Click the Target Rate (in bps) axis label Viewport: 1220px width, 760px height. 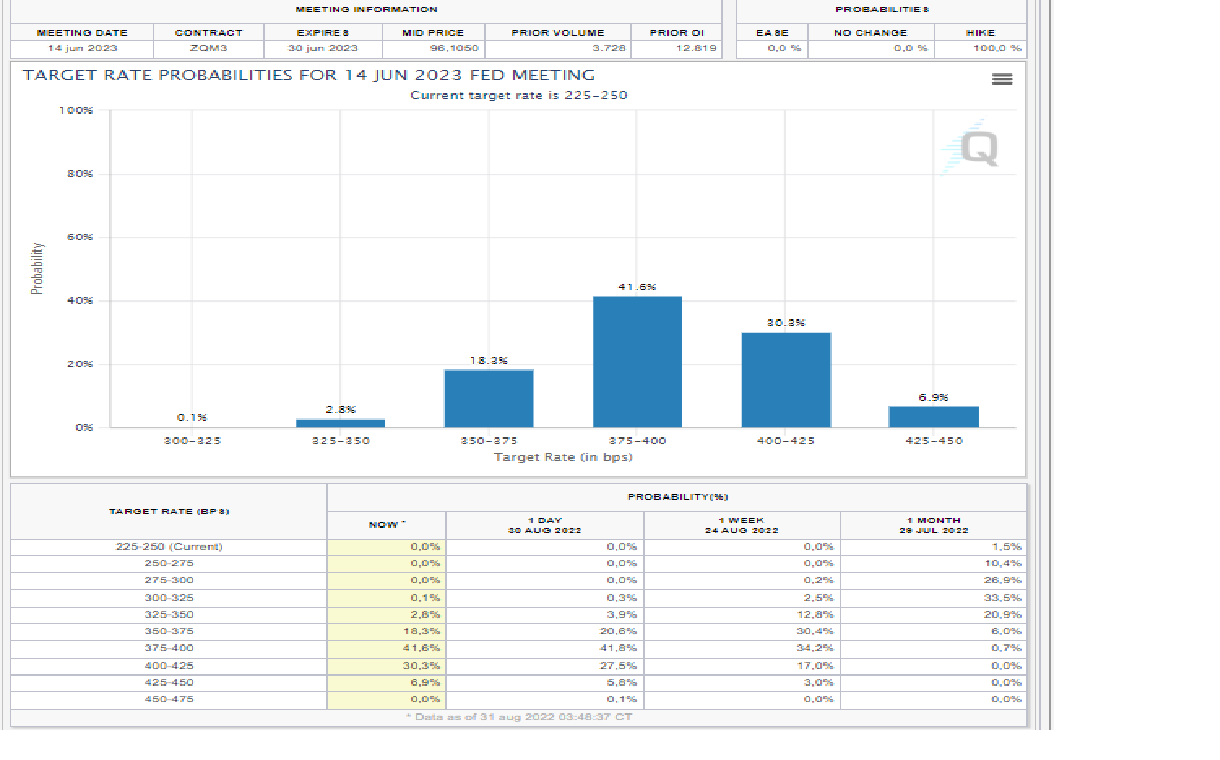click(x=563, y=457)
